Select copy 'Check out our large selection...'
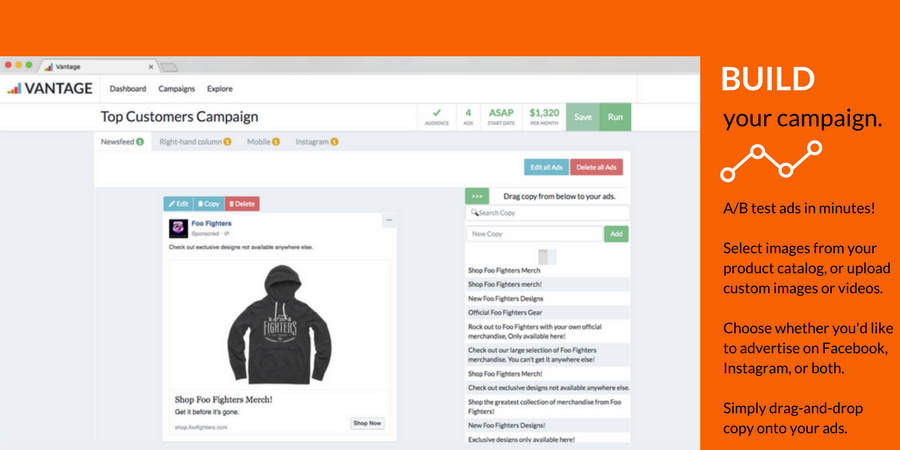Viewport: 900px width, 450px height. (x=548, y=355)
